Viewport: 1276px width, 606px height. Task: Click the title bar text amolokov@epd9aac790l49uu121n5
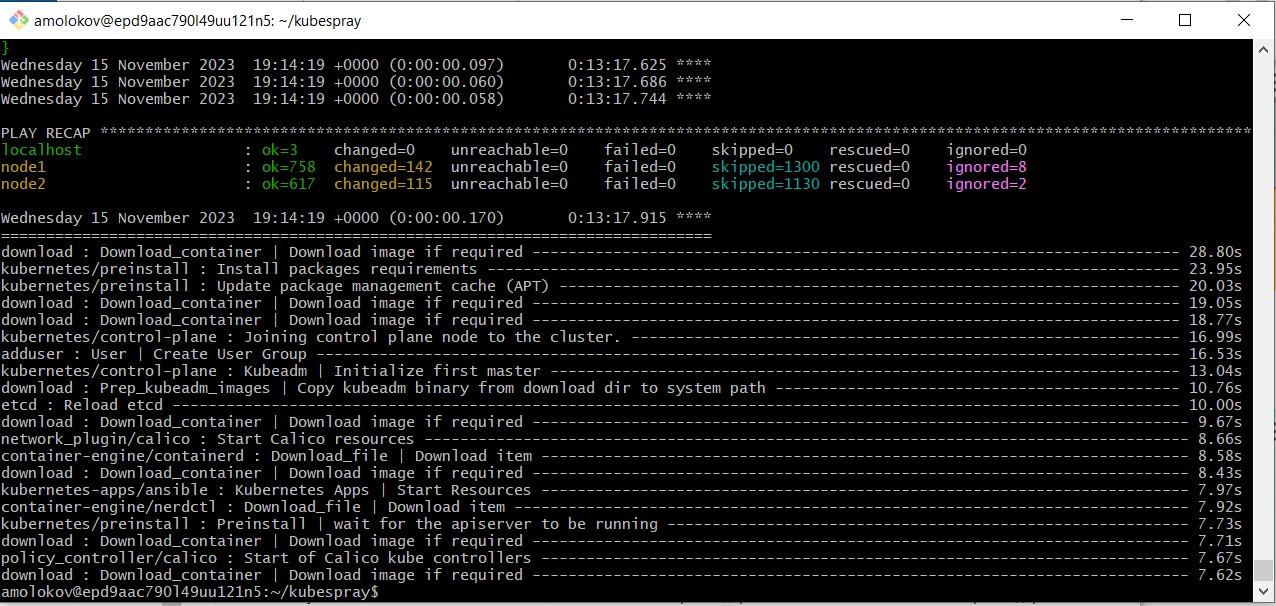(x=195, y=19)
